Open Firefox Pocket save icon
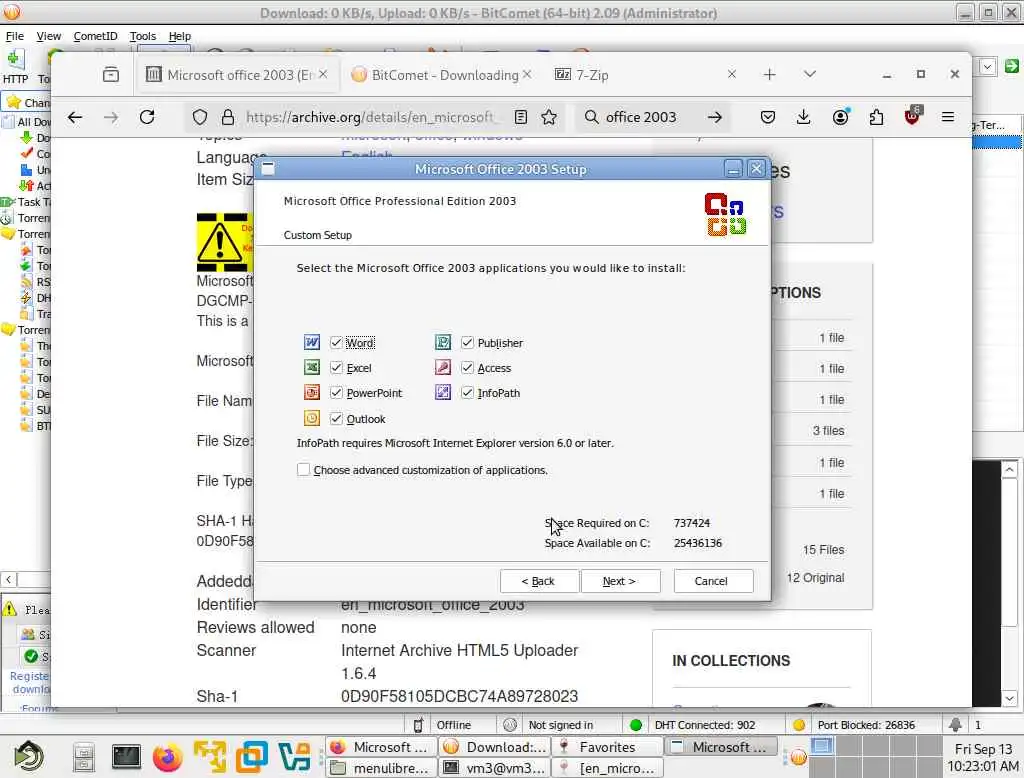This screenshot has height=778, width=1024. click(768, 117)
